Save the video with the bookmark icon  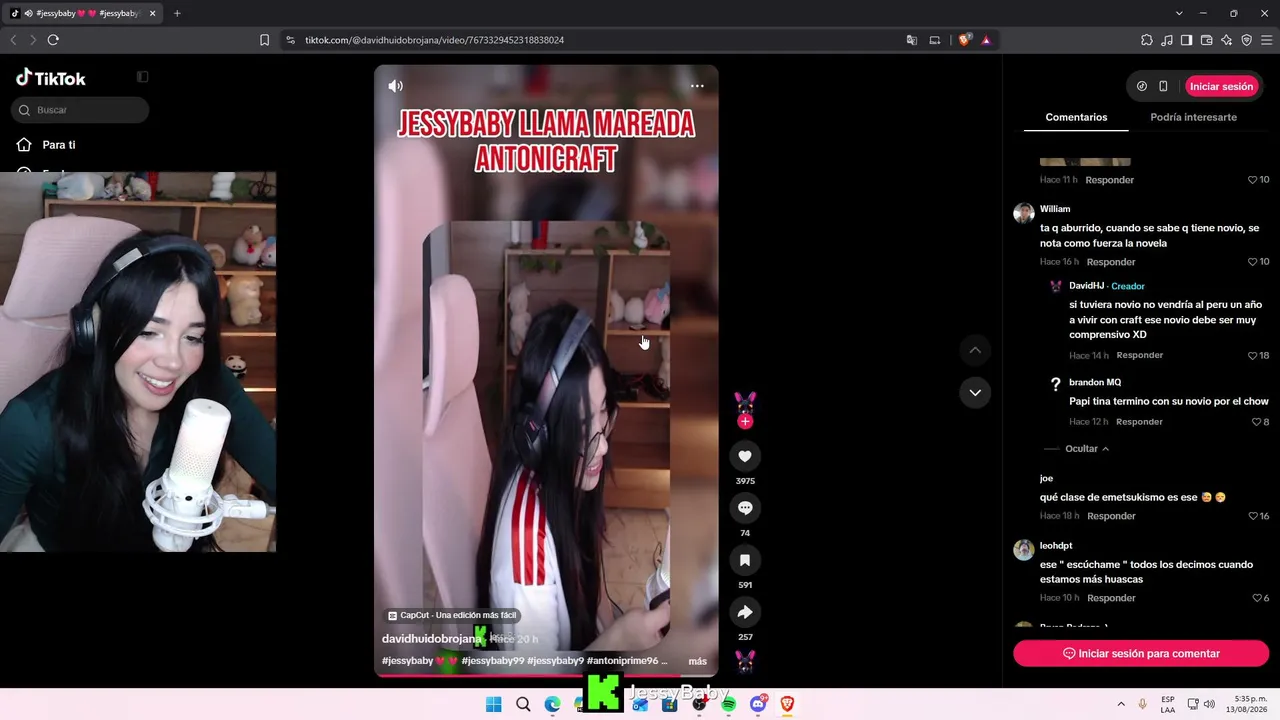pyautogui.click(x=745, y=560)
